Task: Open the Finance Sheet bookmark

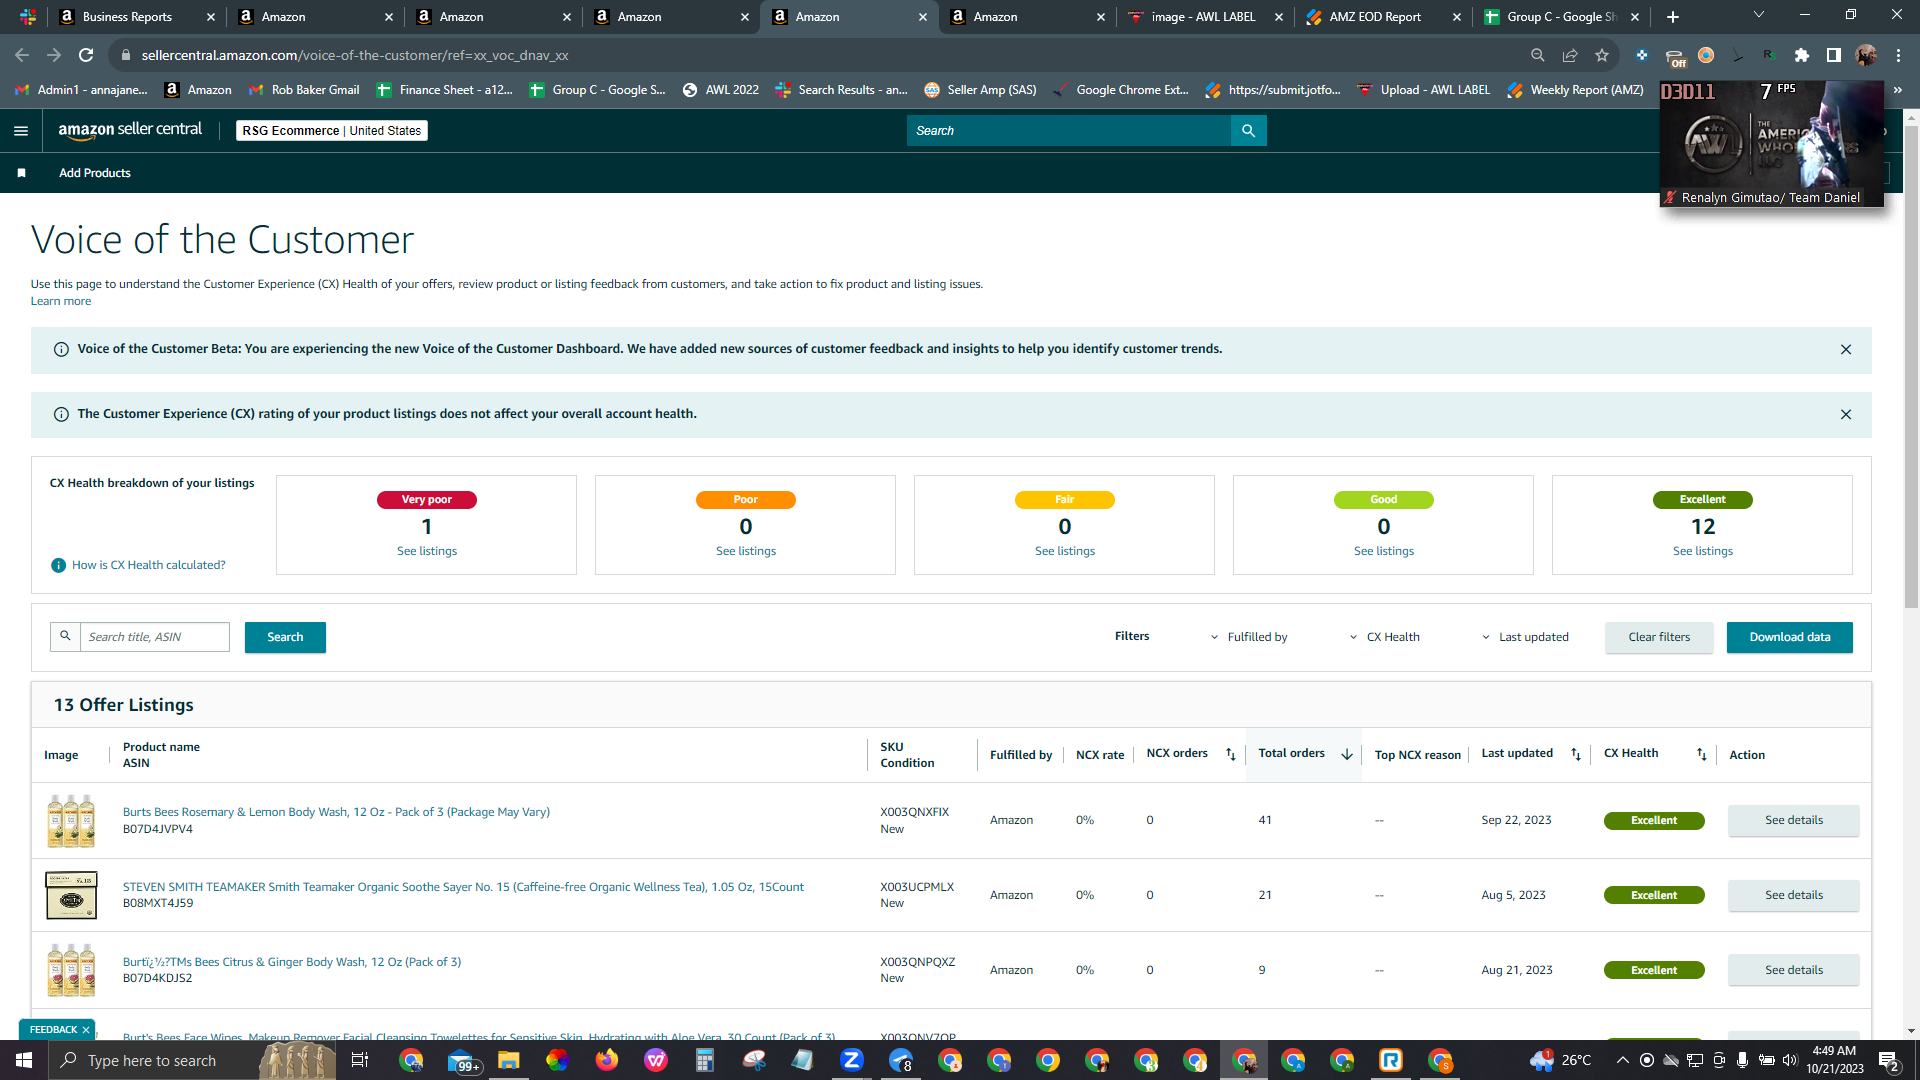Action: click(444, 90)
